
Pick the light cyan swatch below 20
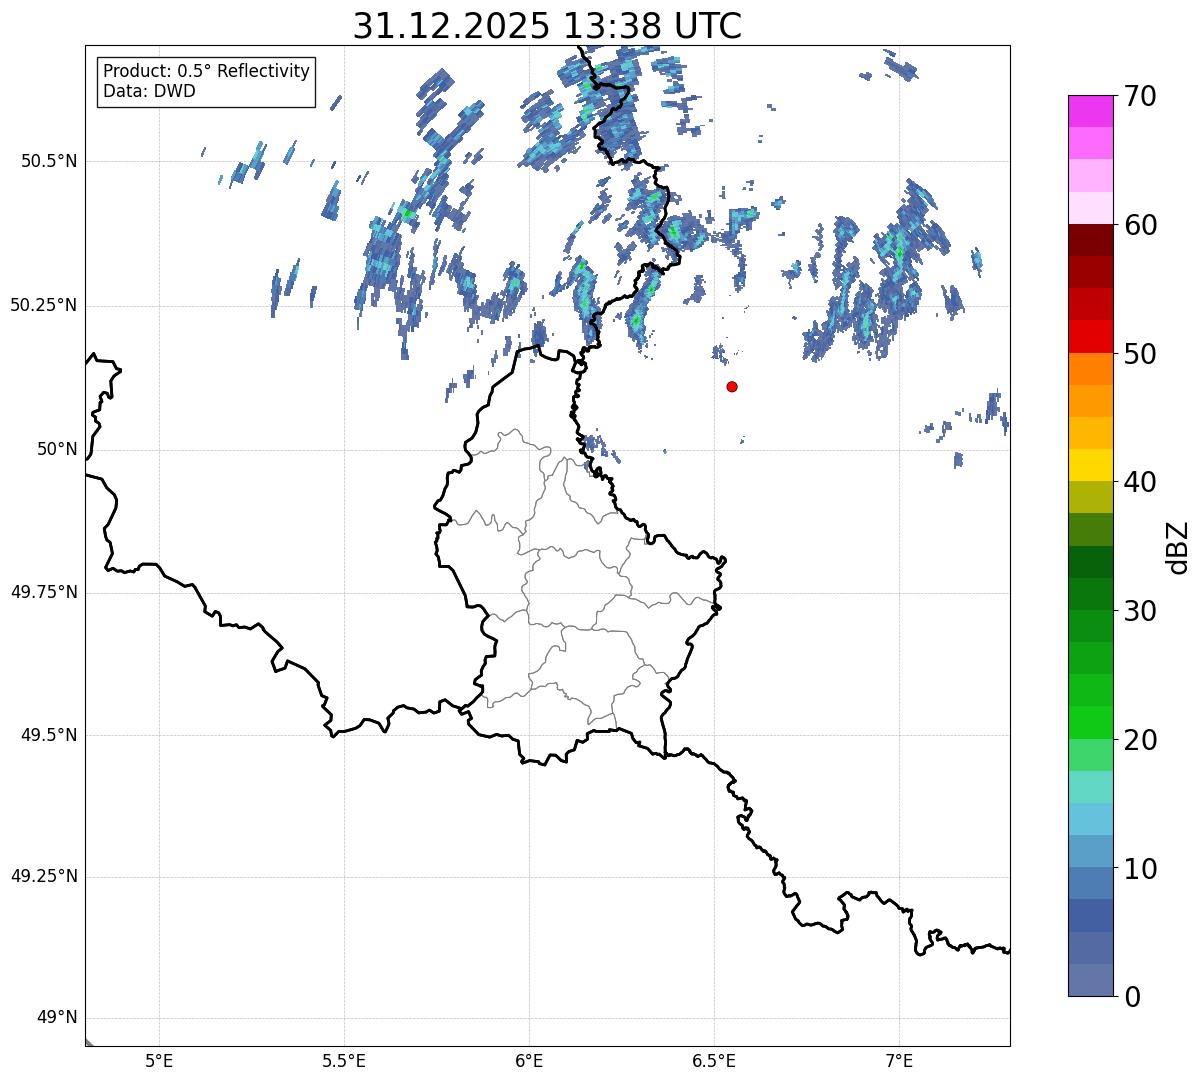click(1090, 787)
